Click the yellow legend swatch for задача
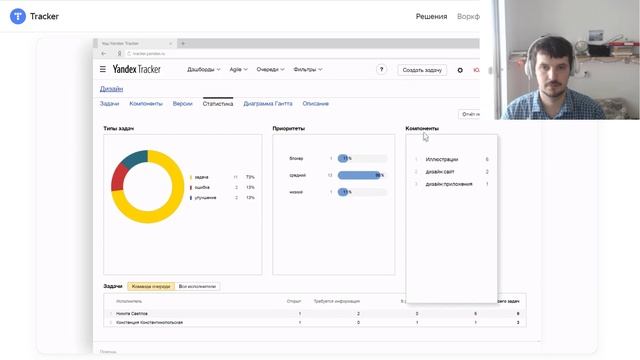This screenshot has height=360, width=640. [x=191, y=177]
